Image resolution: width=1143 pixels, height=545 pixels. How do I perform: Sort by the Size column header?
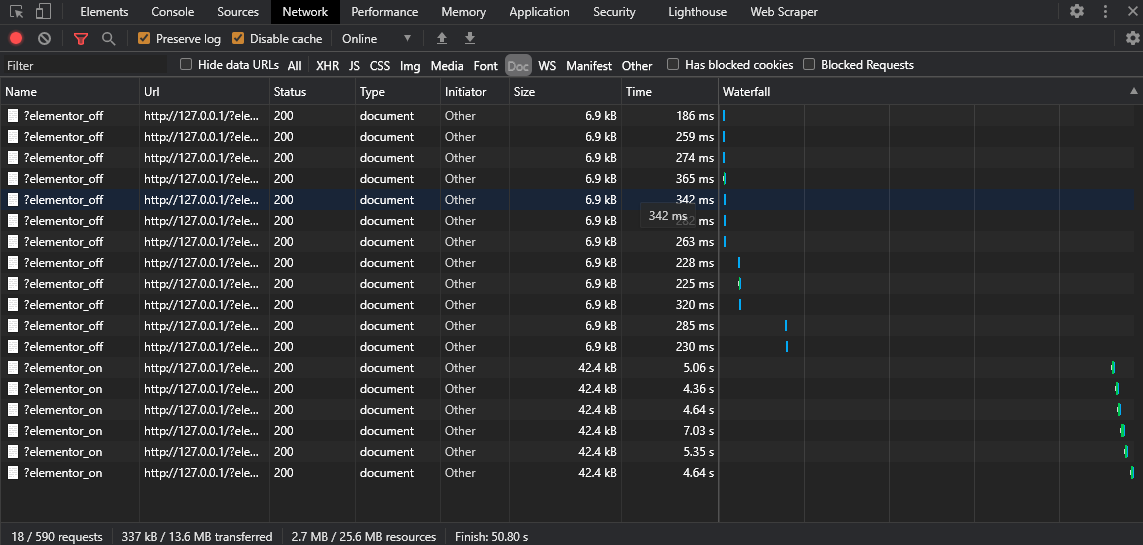click(564, 92)
